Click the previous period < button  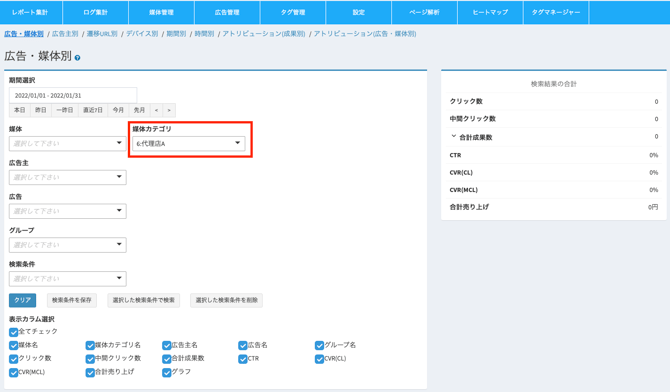point(156,110)
